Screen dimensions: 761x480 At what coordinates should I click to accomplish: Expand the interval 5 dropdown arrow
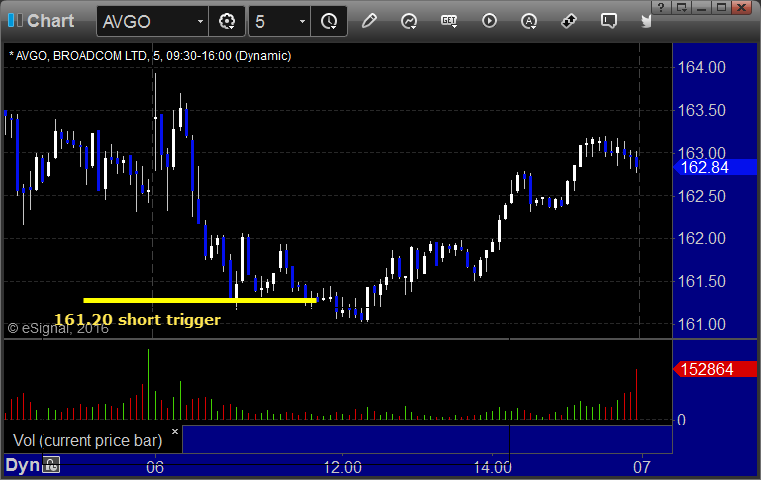tap(302, 21)
